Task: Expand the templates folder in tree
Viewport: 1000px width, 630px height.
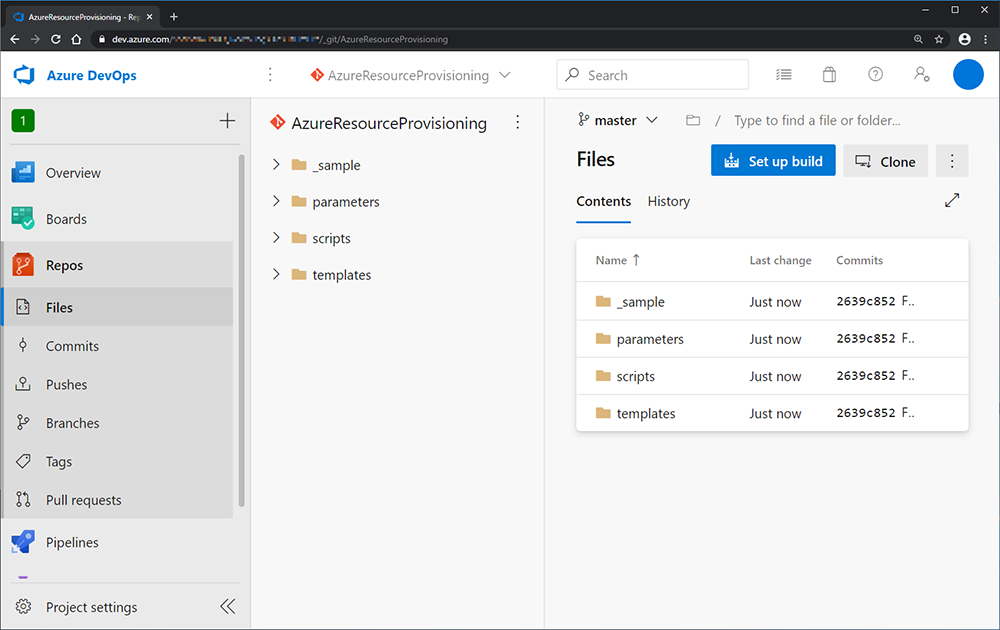Action: (276, 274)
